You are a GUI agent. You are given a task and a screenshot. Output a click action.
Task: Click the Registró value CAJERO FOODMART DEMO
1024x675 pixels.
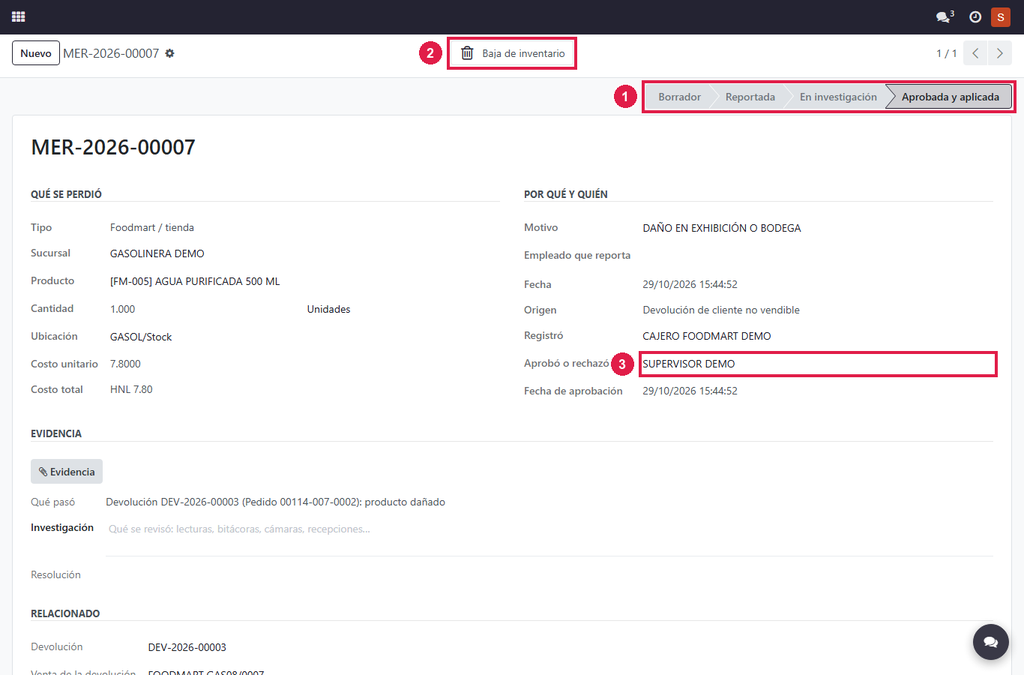coord(707,336)
